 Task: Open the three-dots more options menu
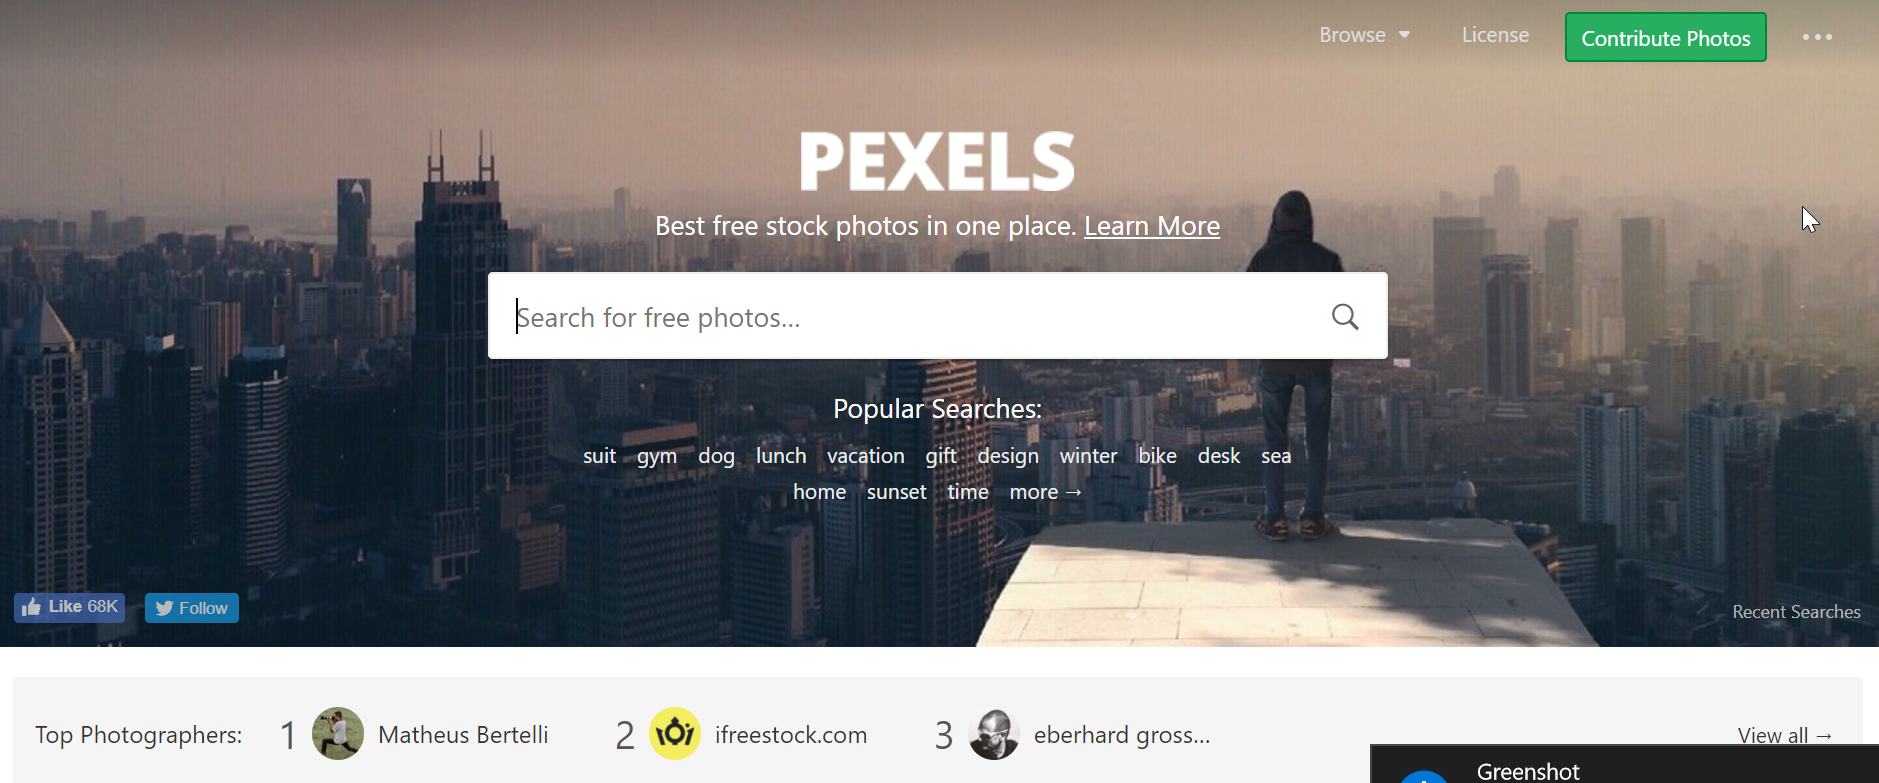coord(1817,37)
